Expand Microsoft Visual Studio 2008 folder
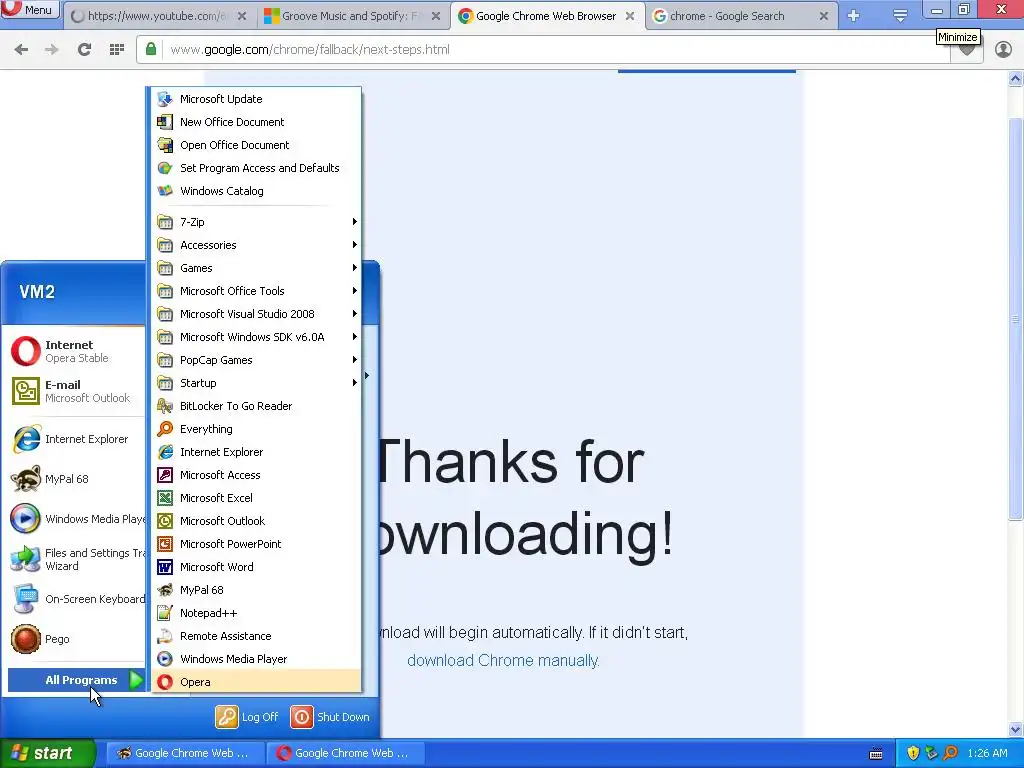Viewport: 1024px width, 768px height. point(256,313)
